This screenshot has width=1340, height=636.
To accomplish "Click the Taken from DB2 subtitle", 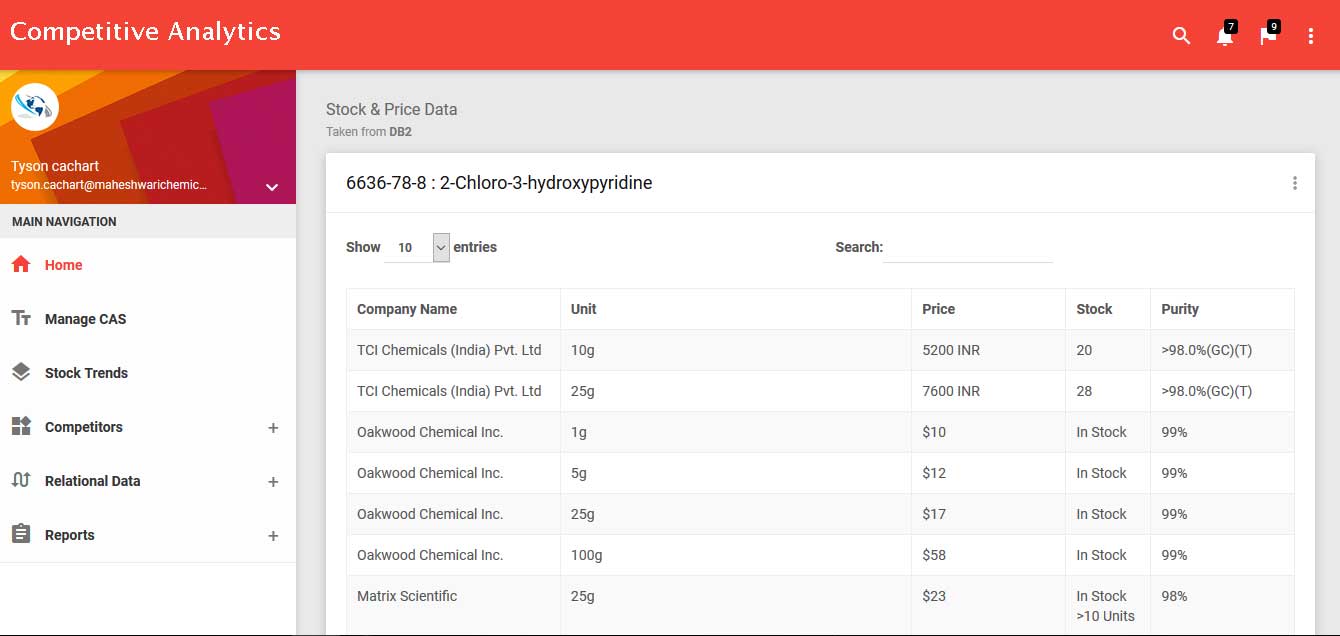I will point(369,132).
